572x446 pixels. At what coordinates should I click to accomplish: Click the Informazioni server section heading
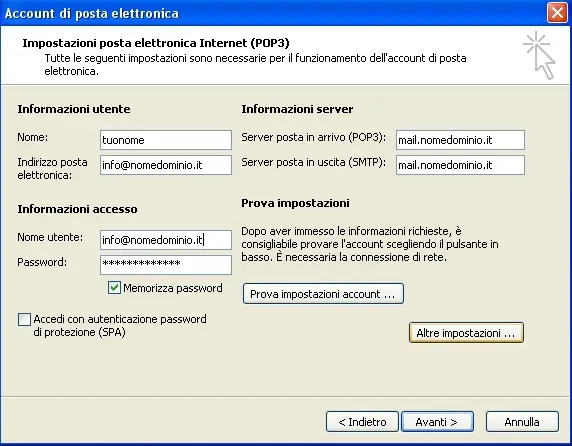pos(297,109)
